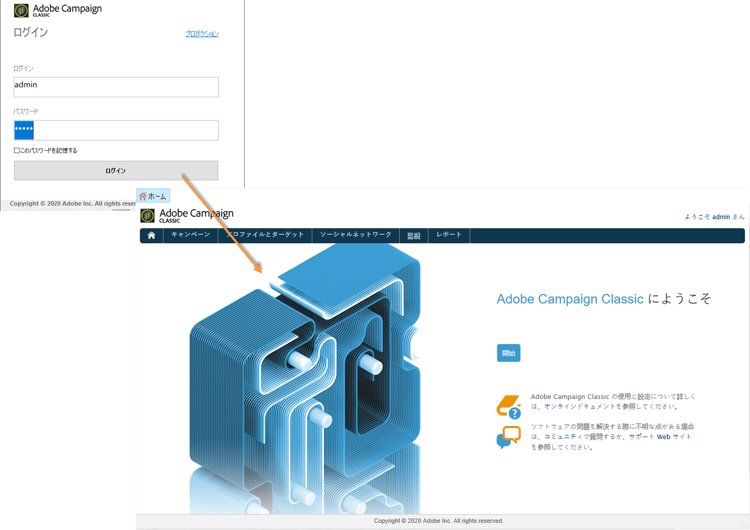750x530 pixels.
Task: Open the サポート Web サイト link
Action: pos(660,437)
